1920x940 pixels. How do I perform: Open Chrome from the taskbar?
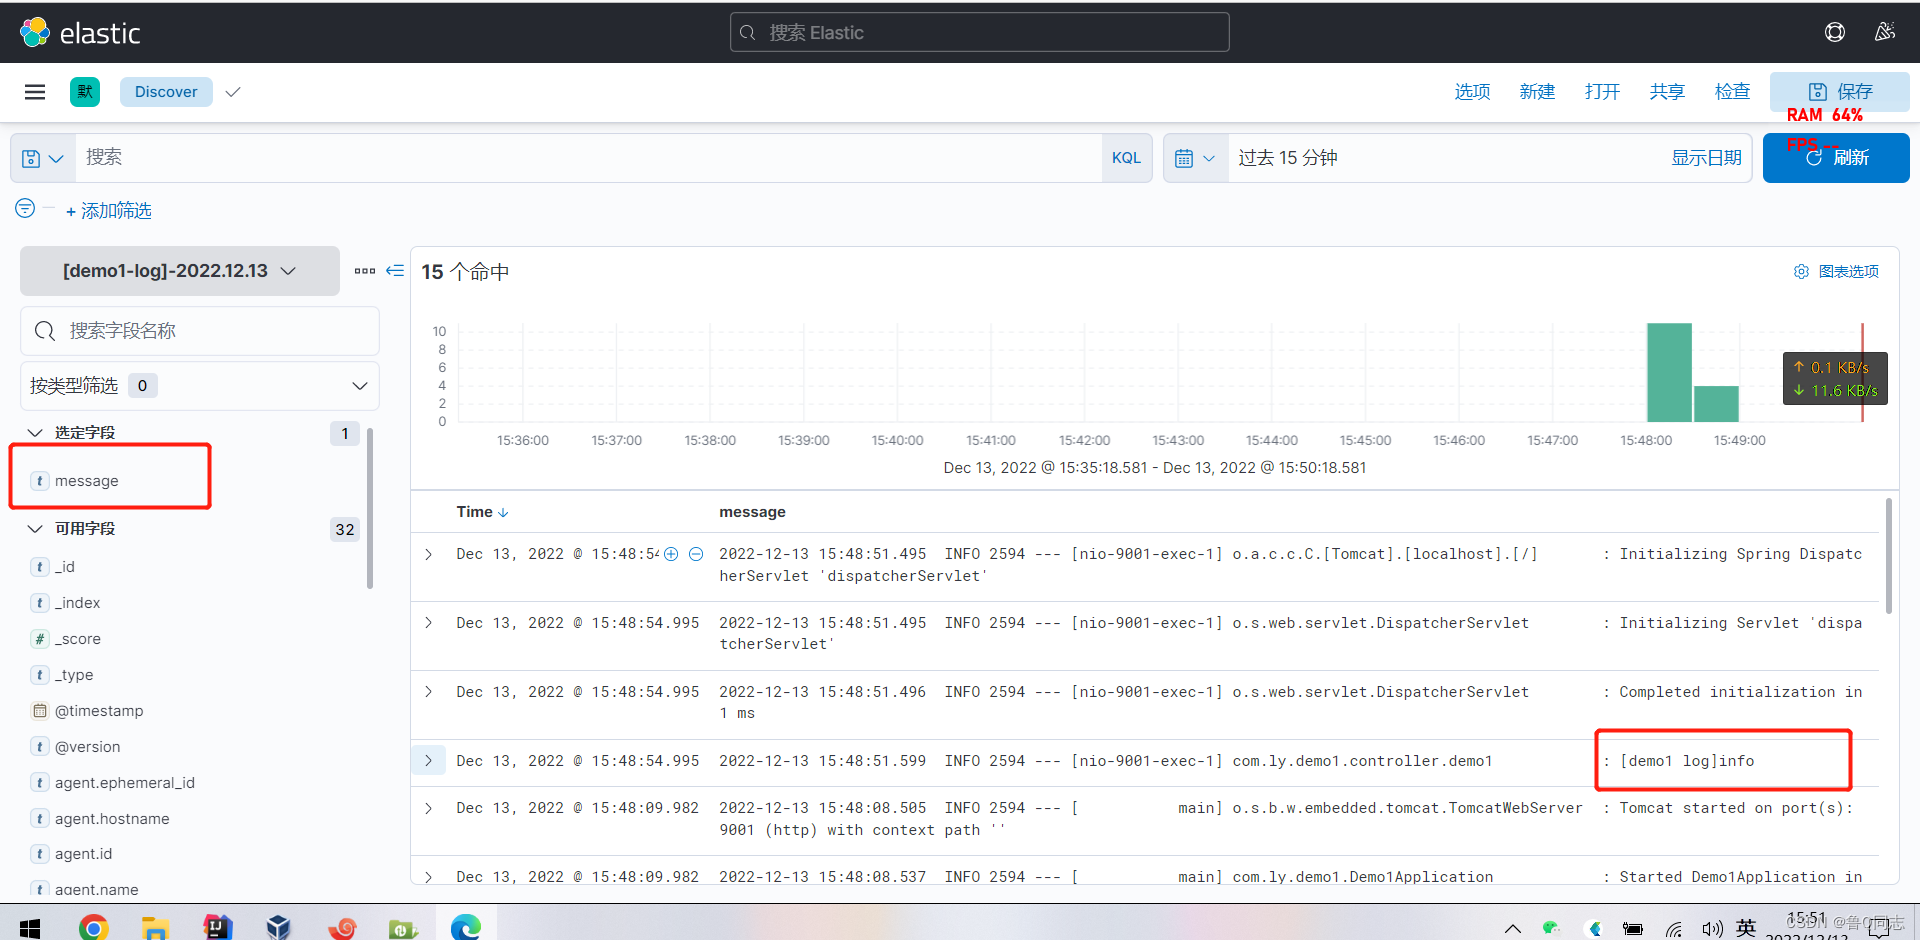93,927
